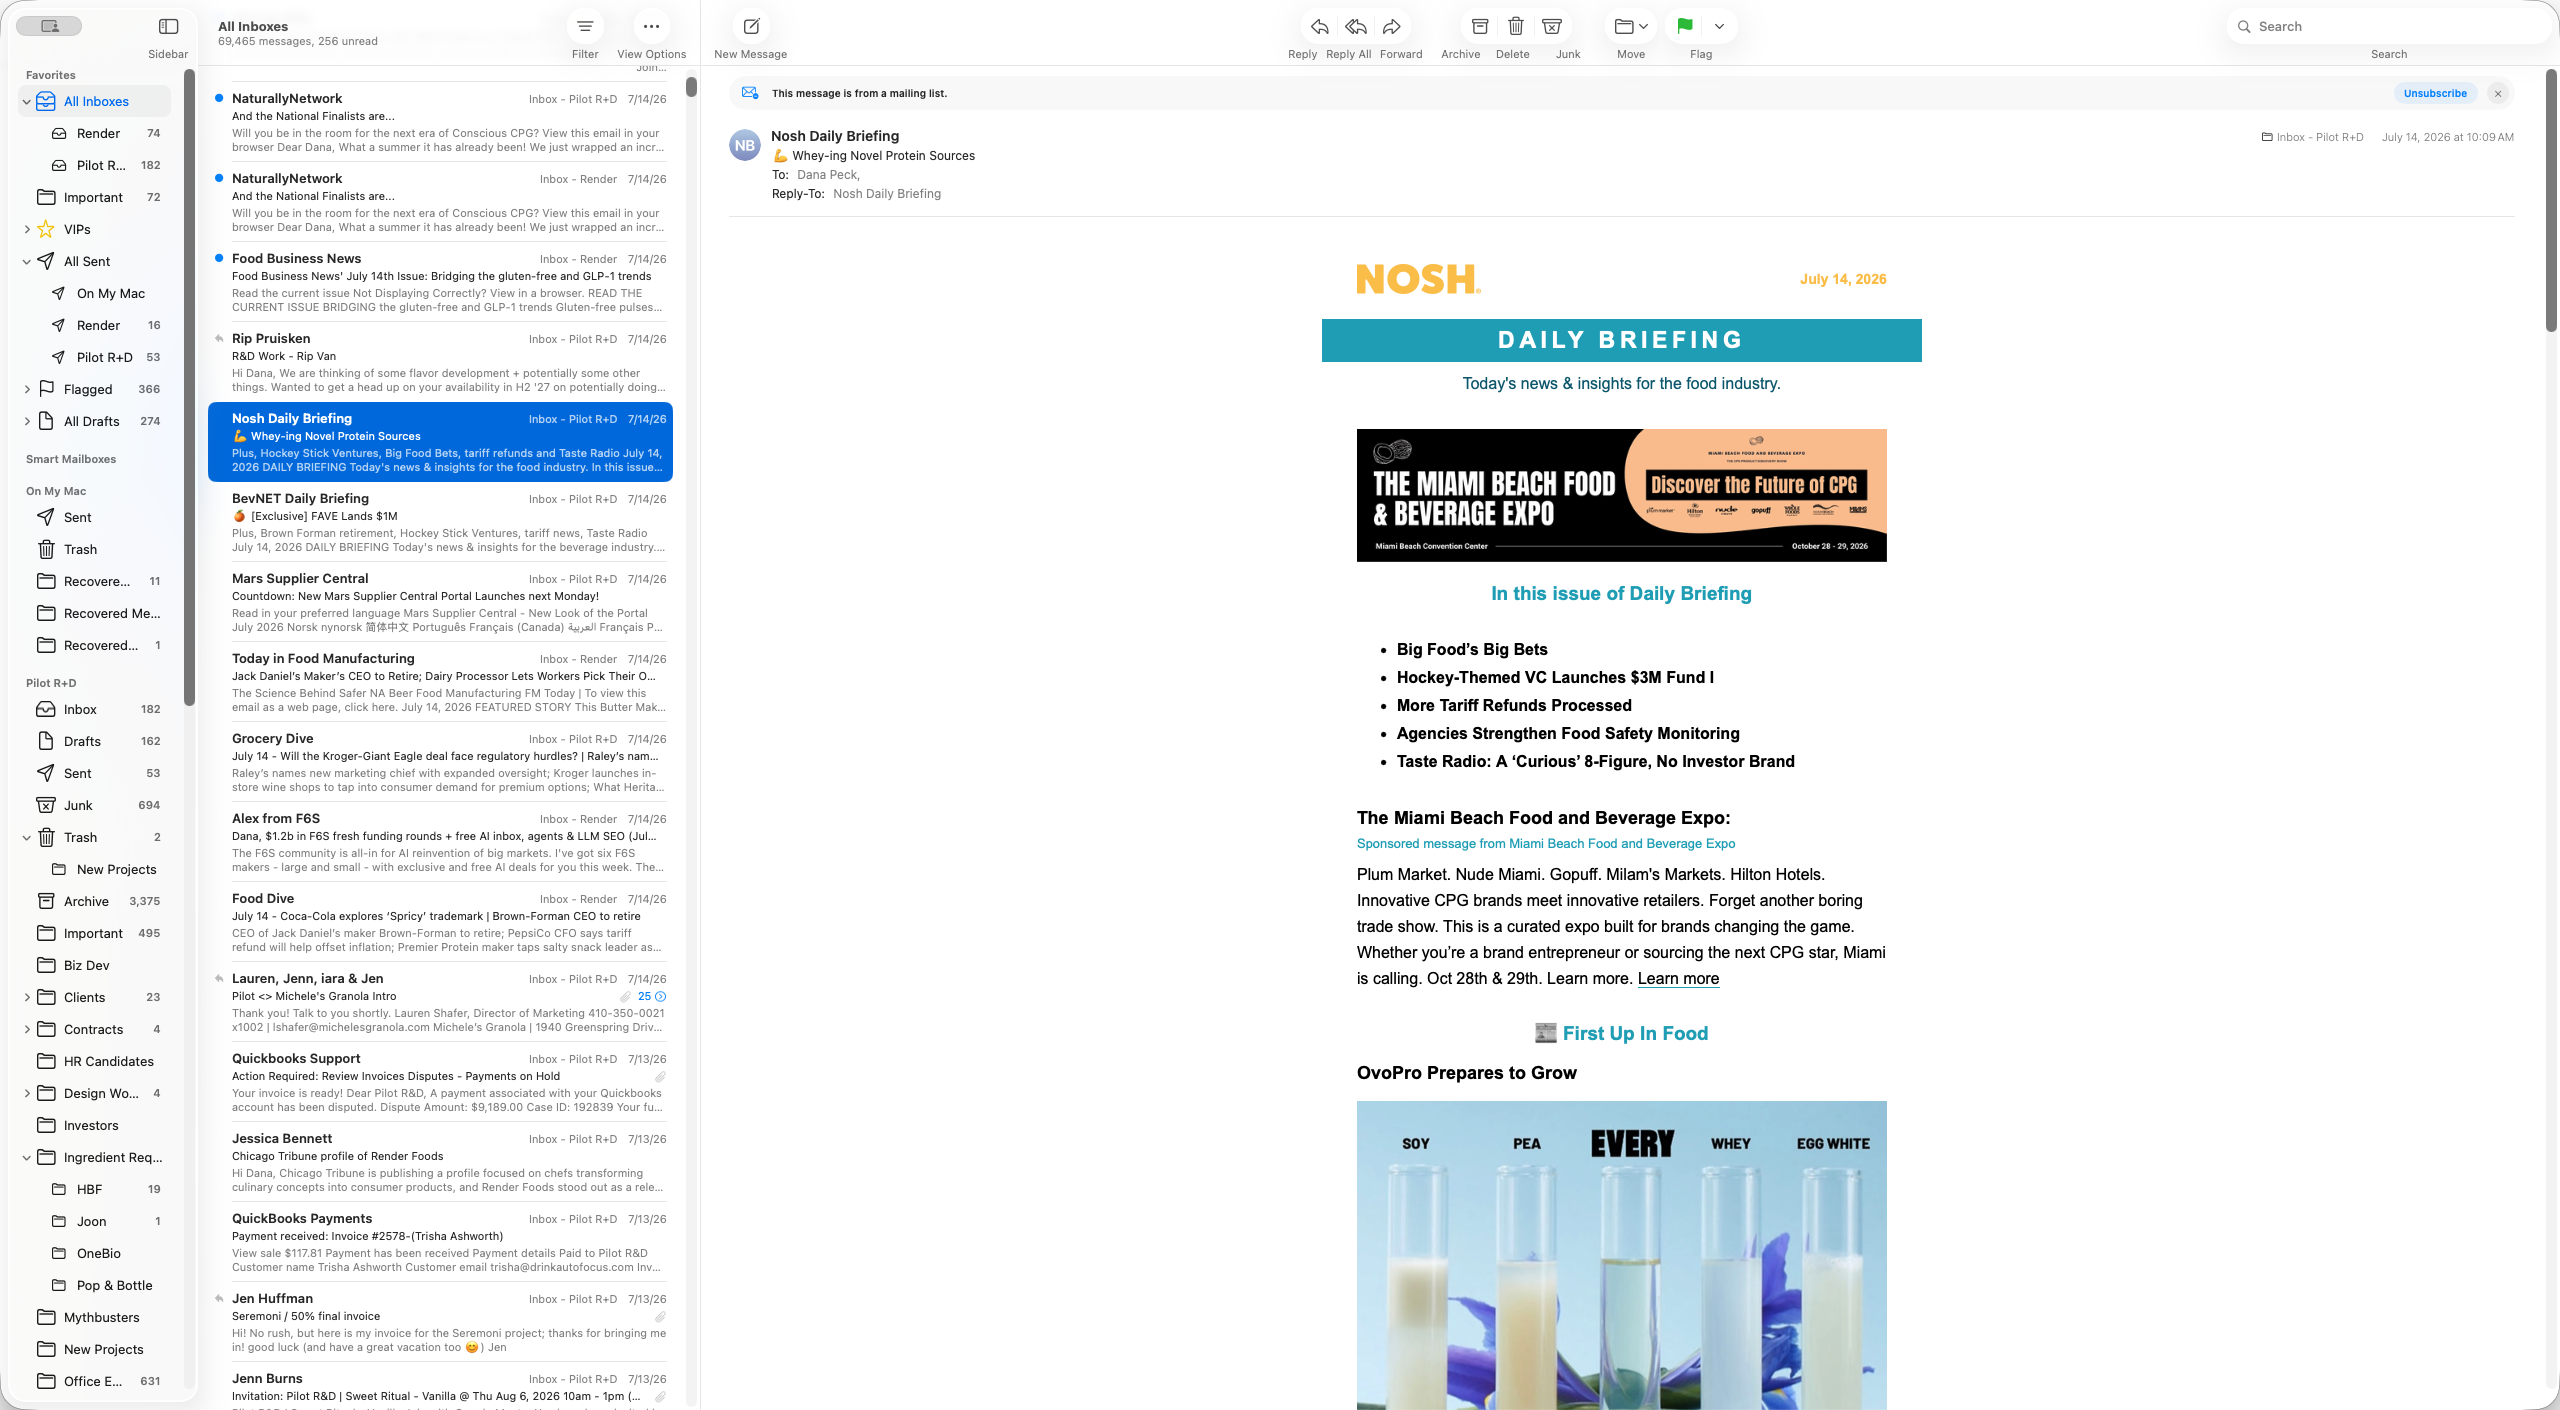The image size is (2560, 1410).
Task: Open the flag color dropdown arrow
Action: click(1719, 27)
